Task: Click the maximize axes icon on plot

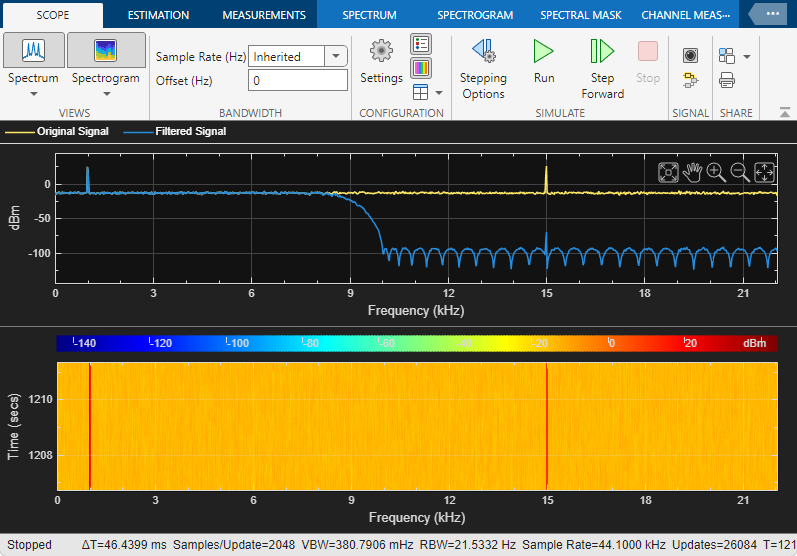Action: tap(668, 172)
